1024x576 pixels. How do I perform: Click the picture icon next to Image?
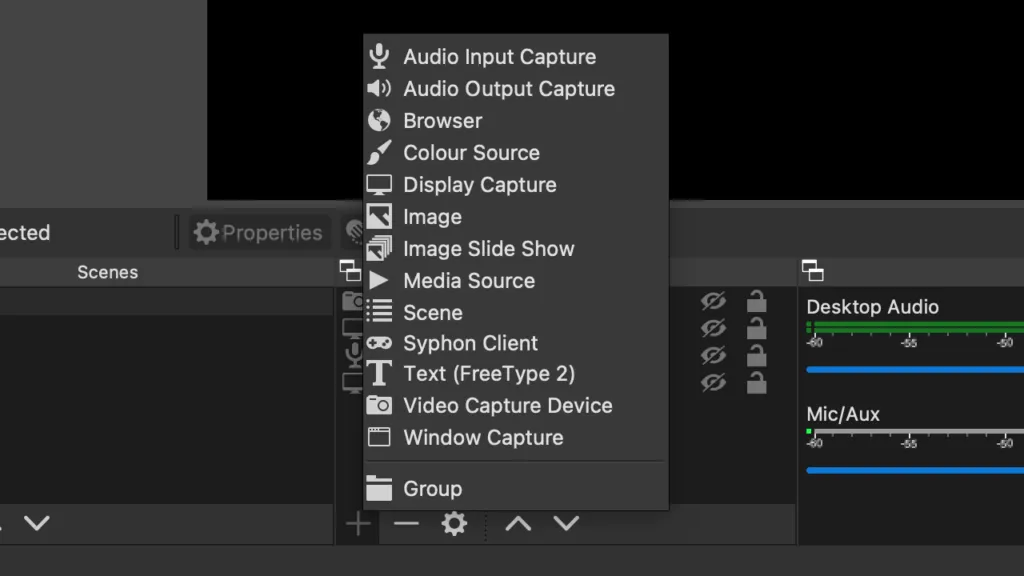[x=379, y=216]
